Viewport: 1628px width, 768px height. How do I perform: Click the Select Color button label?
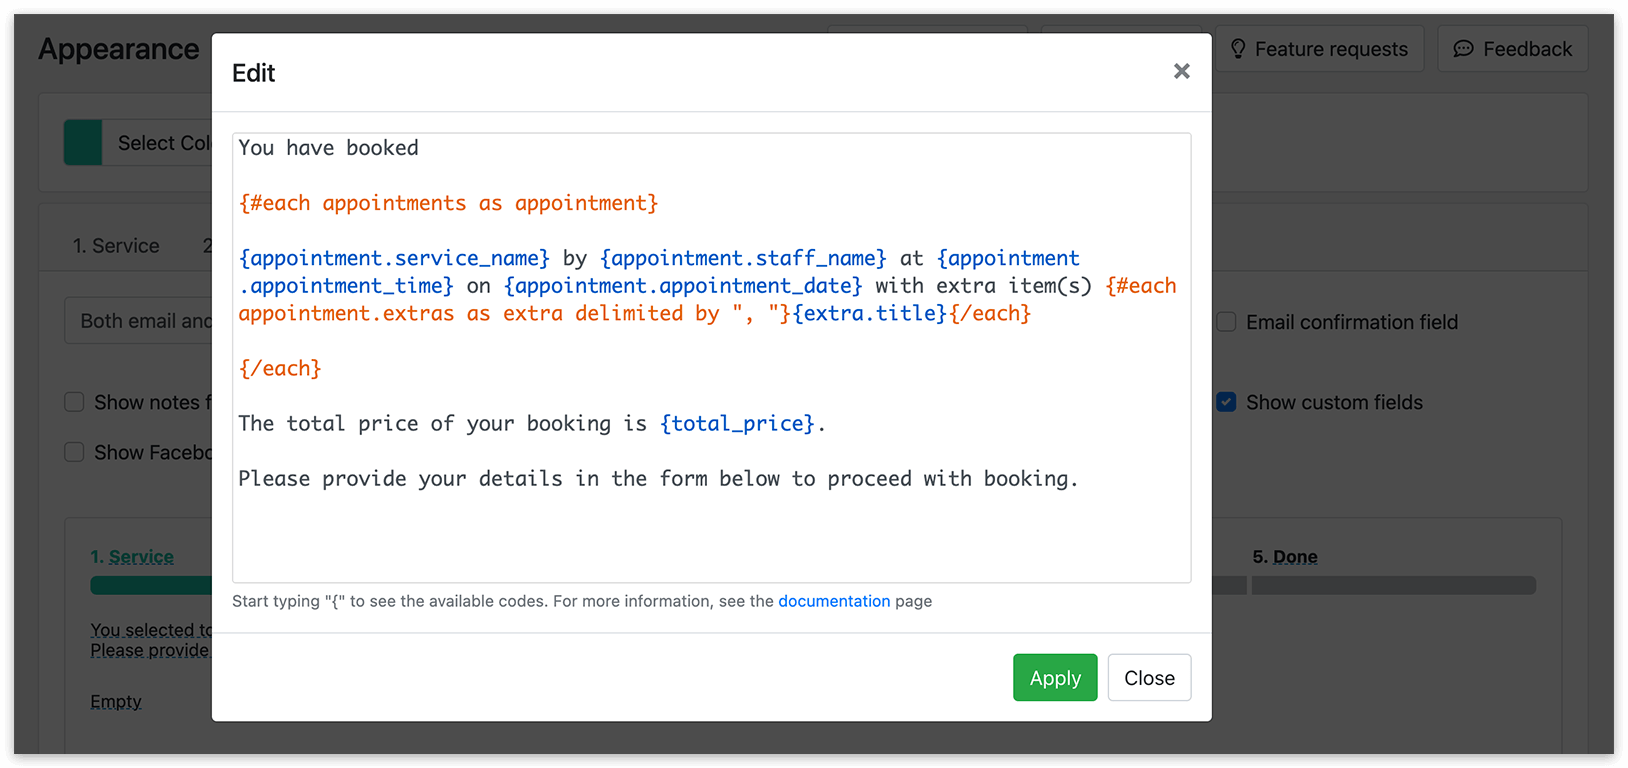coord(165,143)
